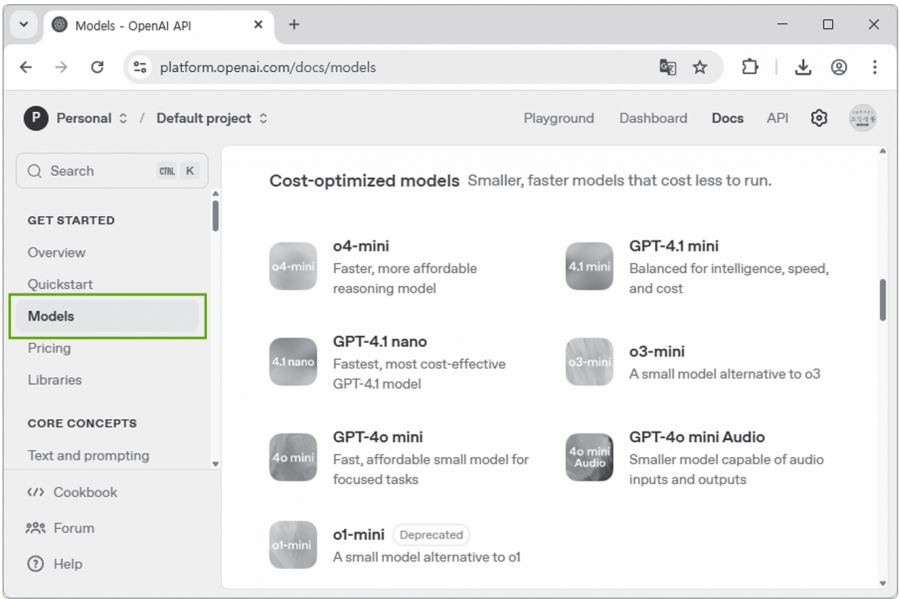Open the user profile avatar

[863, 118]
